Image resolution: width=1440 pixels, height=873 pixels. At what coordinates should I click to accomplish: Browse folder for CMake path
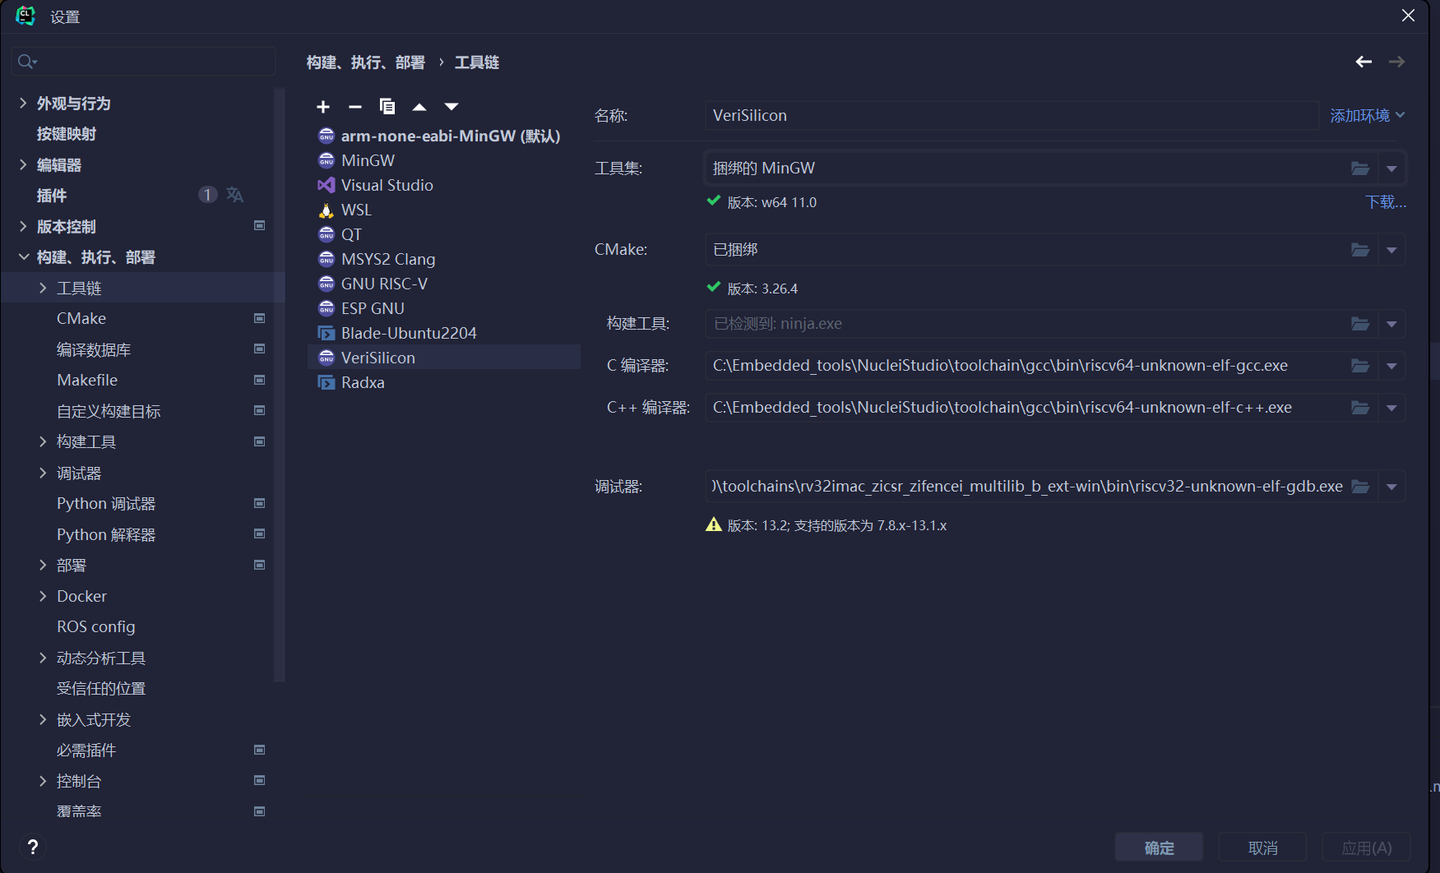pyautogui.click(x=1360, y=250)
